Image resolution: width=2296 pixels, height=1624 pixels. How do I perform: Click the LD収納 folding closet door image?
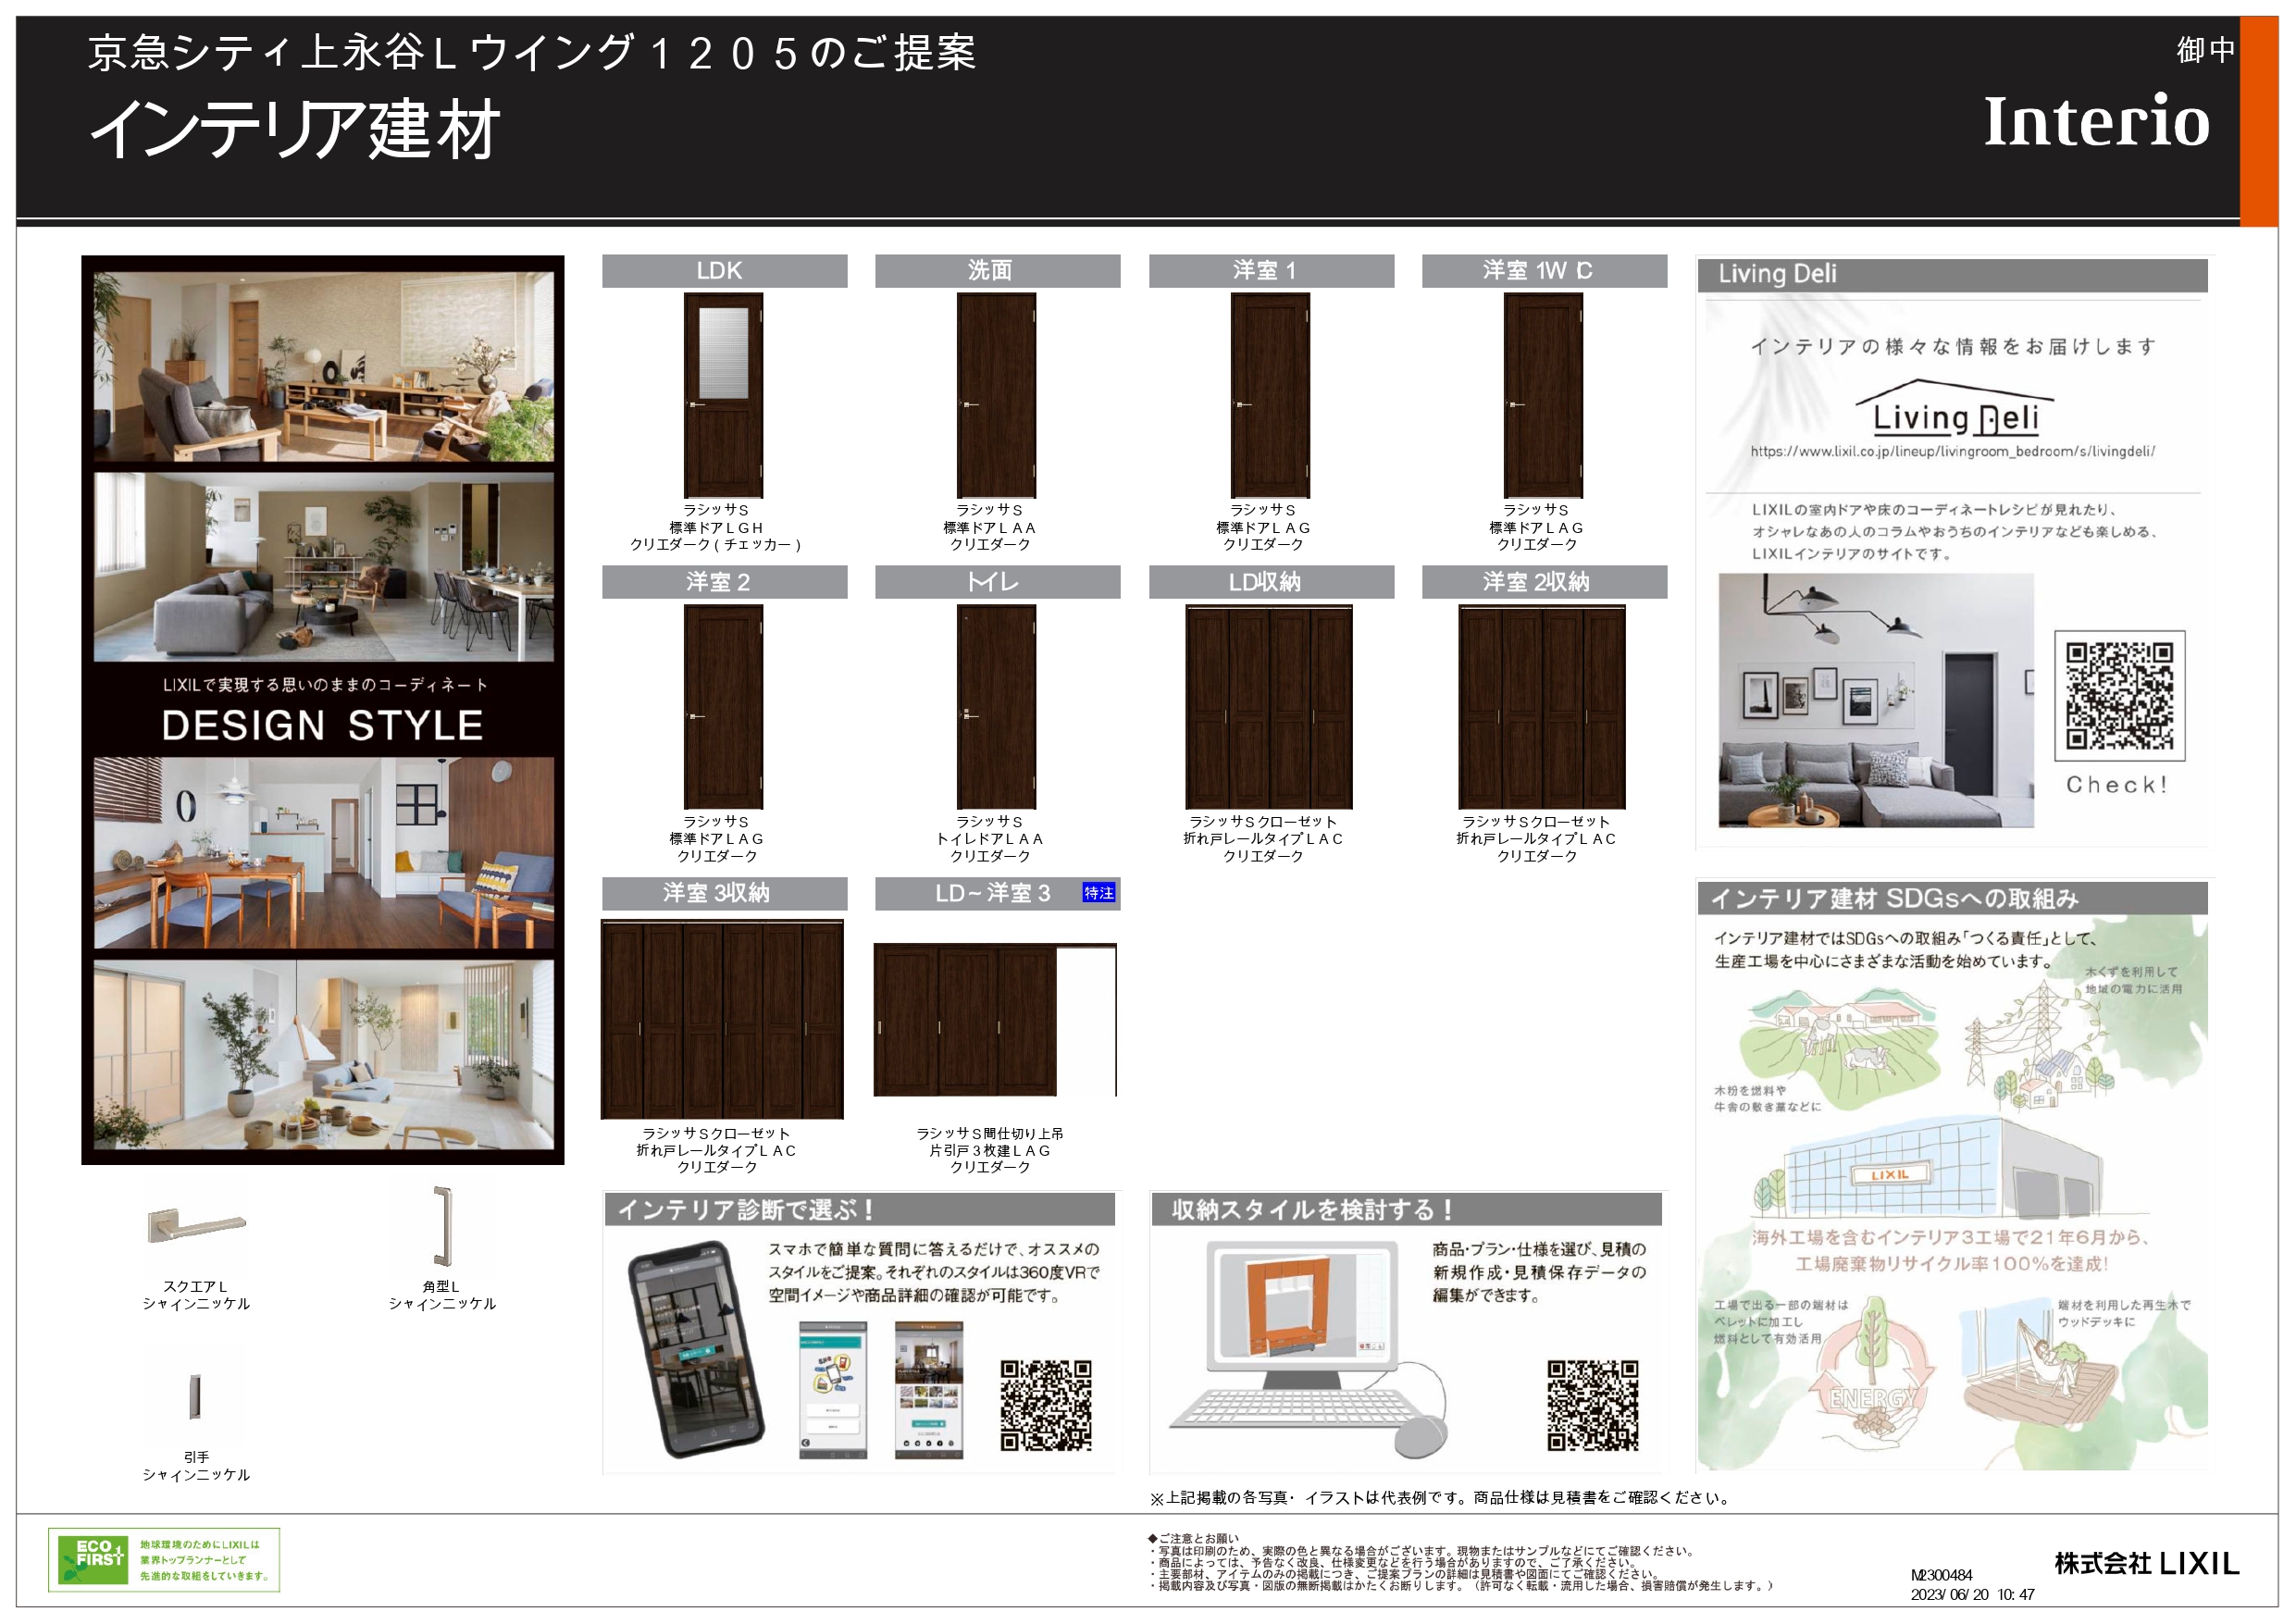pos(1269,707)
